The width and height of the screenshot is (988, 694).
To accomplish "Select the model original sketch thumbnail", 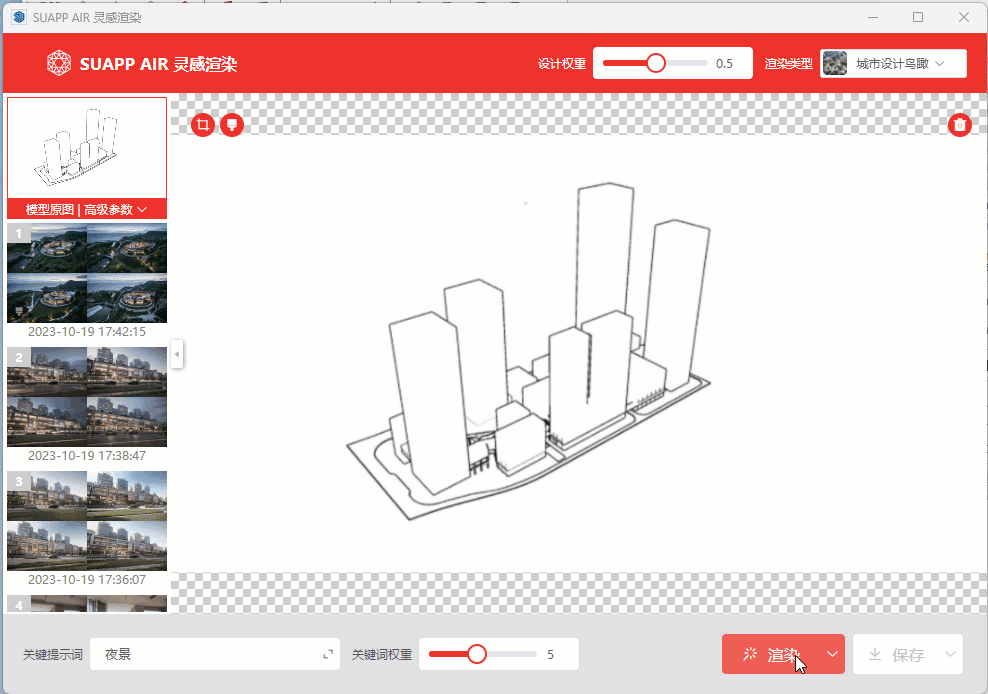I will point(87,148).
